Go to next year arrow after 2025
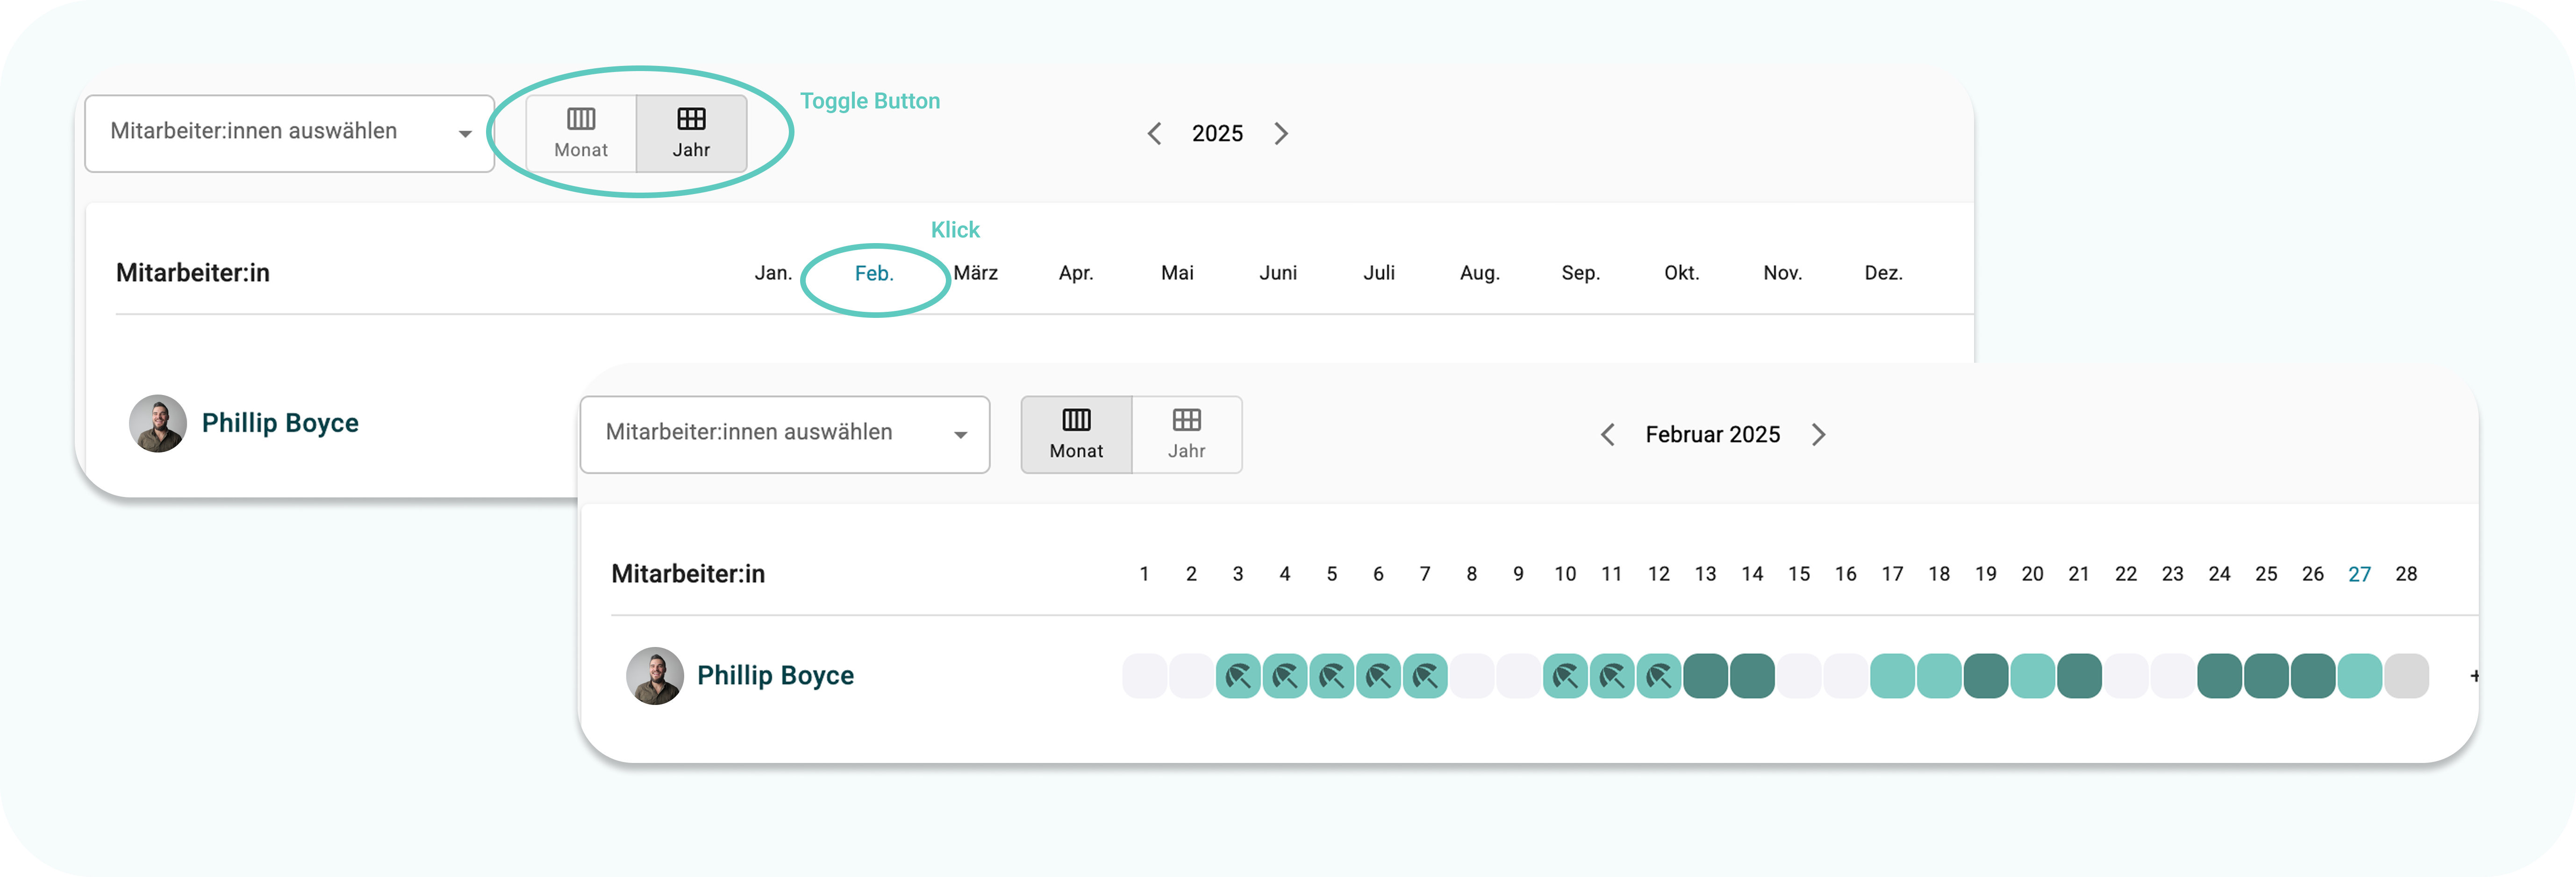This screenshot has height=877, width=2576. click(x=1281, y=134)
